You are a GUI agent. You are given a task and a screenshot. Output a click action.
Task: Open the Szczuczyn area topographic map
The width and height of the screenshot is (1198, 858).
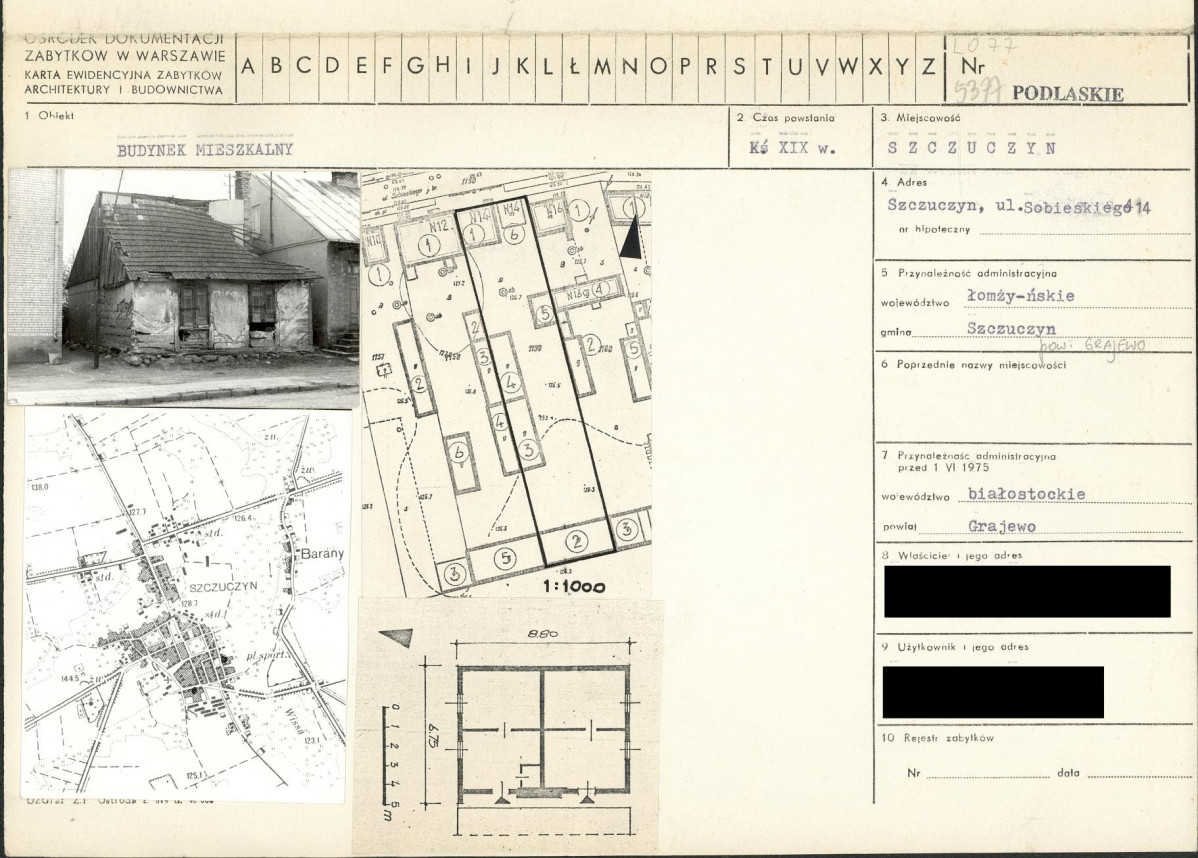click(x=185, y=604)
